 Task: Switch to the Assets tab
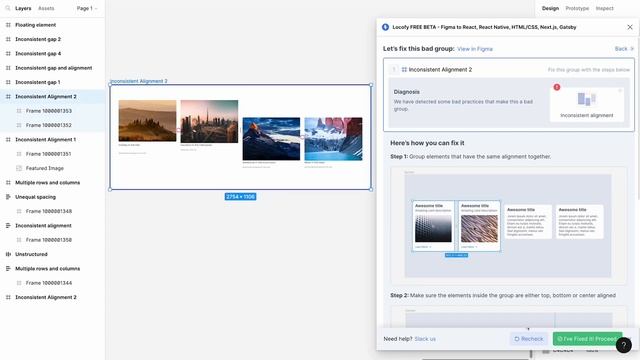[x=46, y=8]
